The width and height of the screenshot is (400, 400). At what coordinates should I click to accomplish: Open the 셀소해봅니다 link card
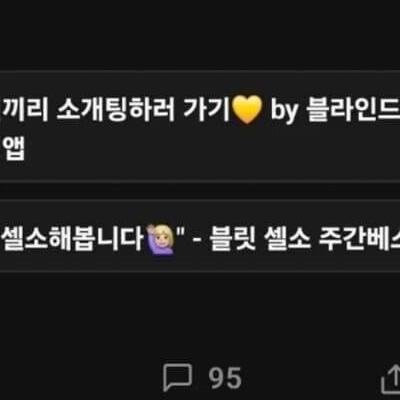tap(200, 236)
